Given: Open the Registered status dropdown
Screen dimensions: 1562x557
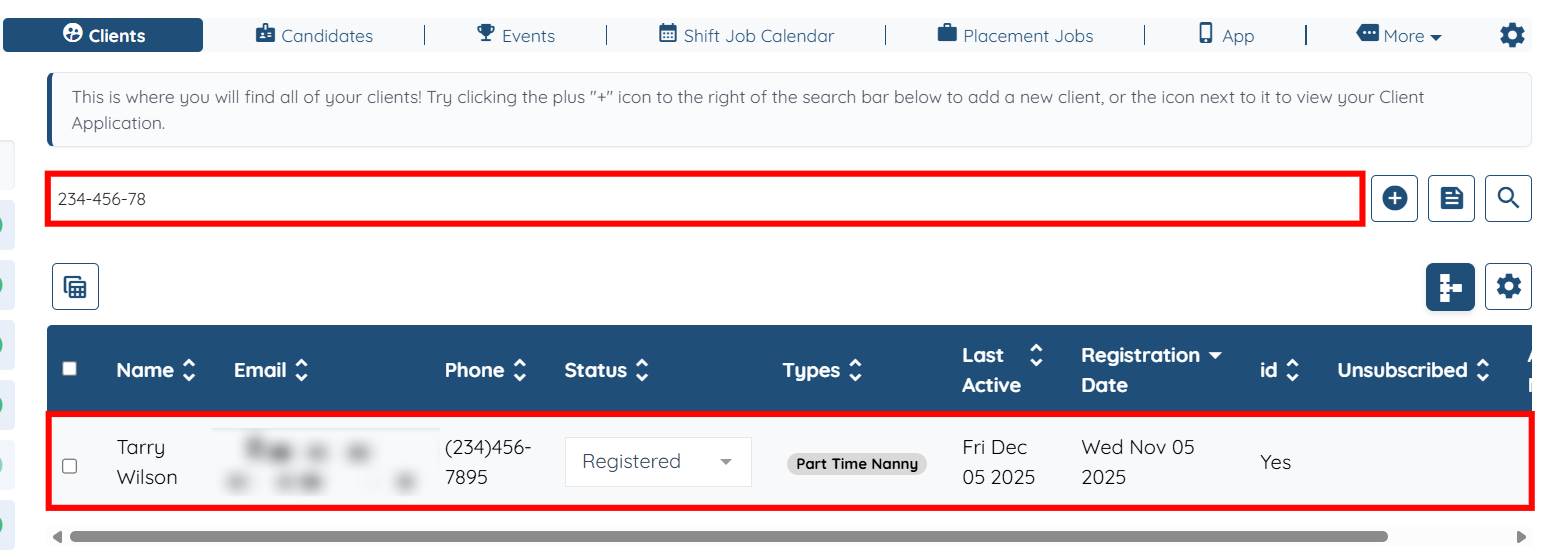Looking at the screenshot, I should click(658, 462).
